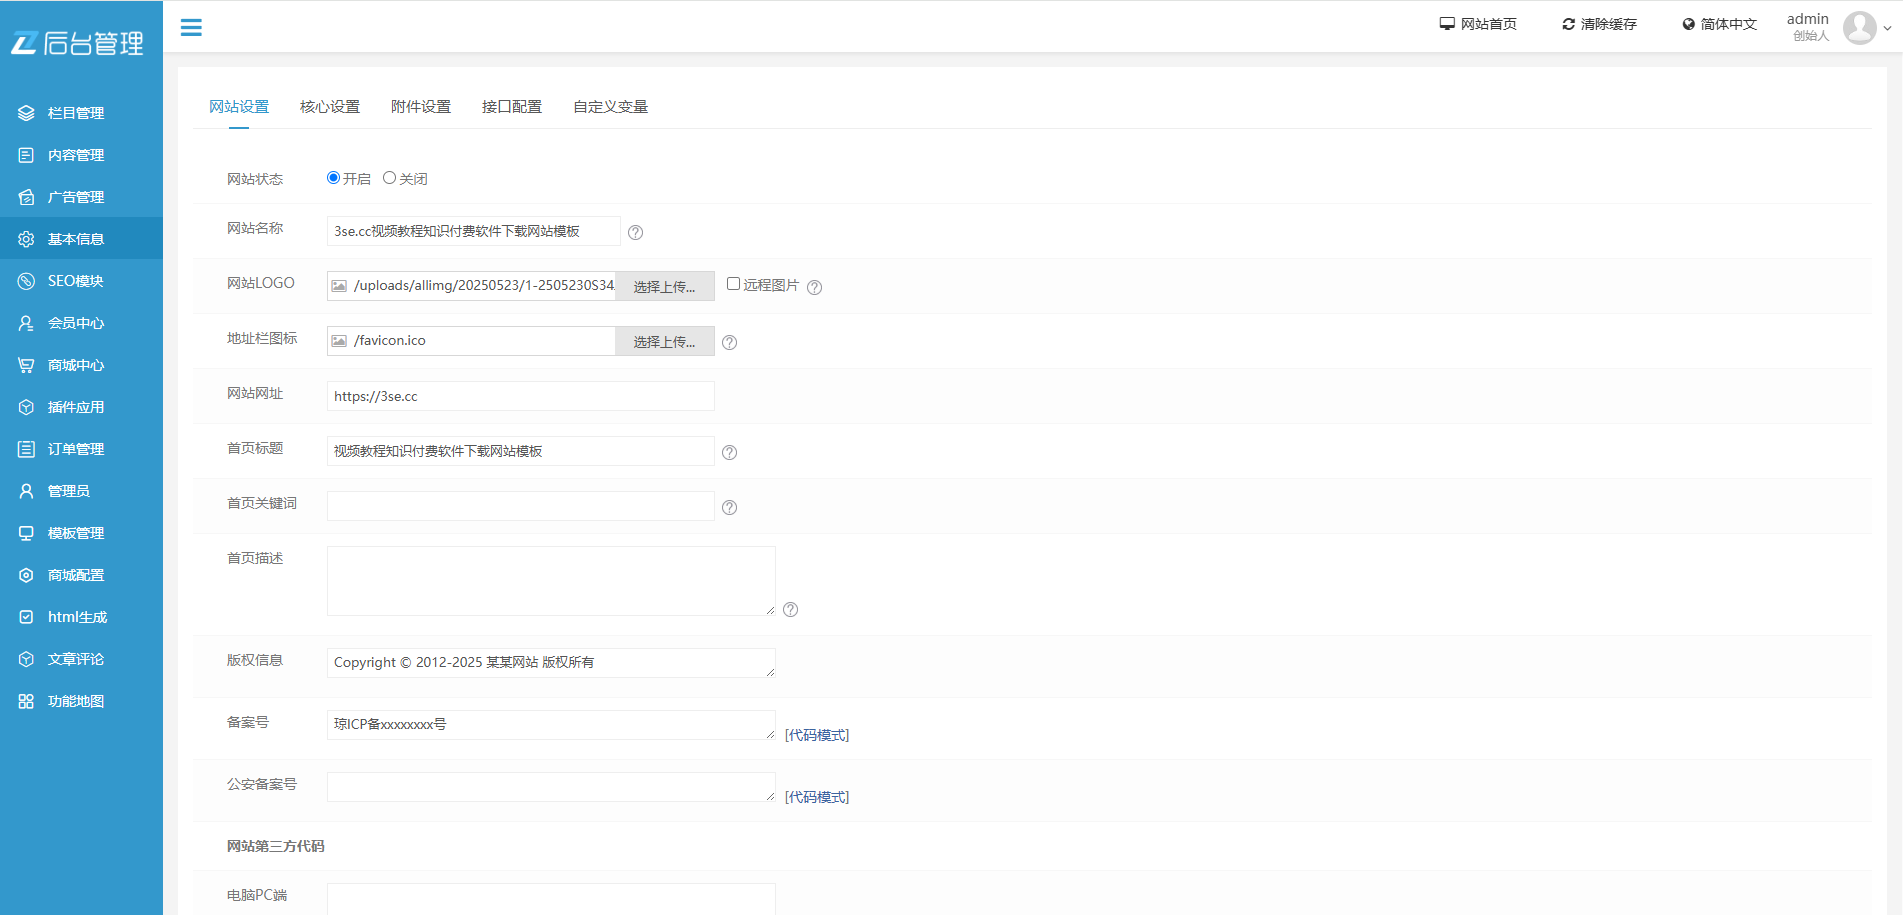
Task: Open 栏目管理 from the sidebar
Action: 76,113
